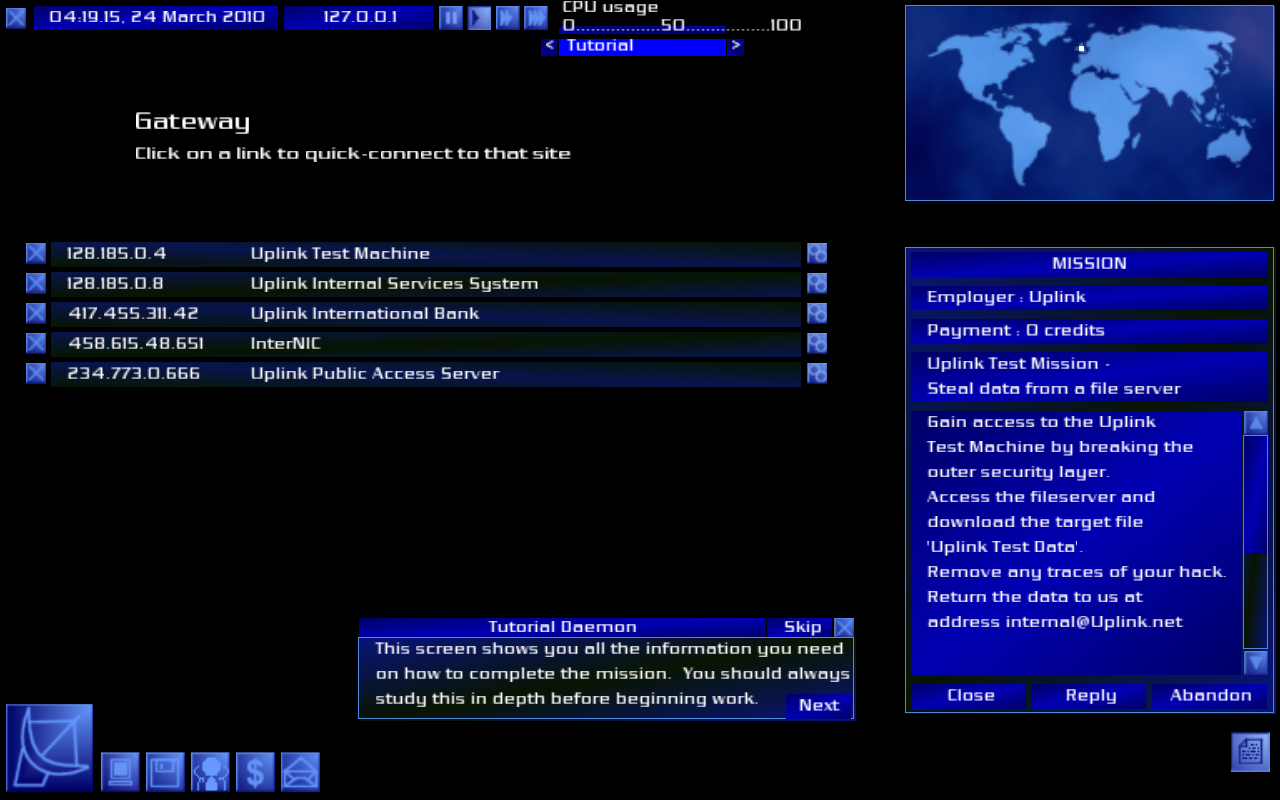Open send mail envelope icon
This screenshot has width=1280, height=800.
300,772
